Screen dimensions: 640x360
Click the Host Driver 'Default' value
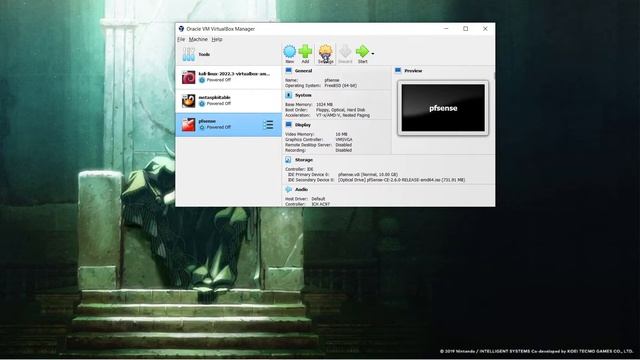[318, 199]
